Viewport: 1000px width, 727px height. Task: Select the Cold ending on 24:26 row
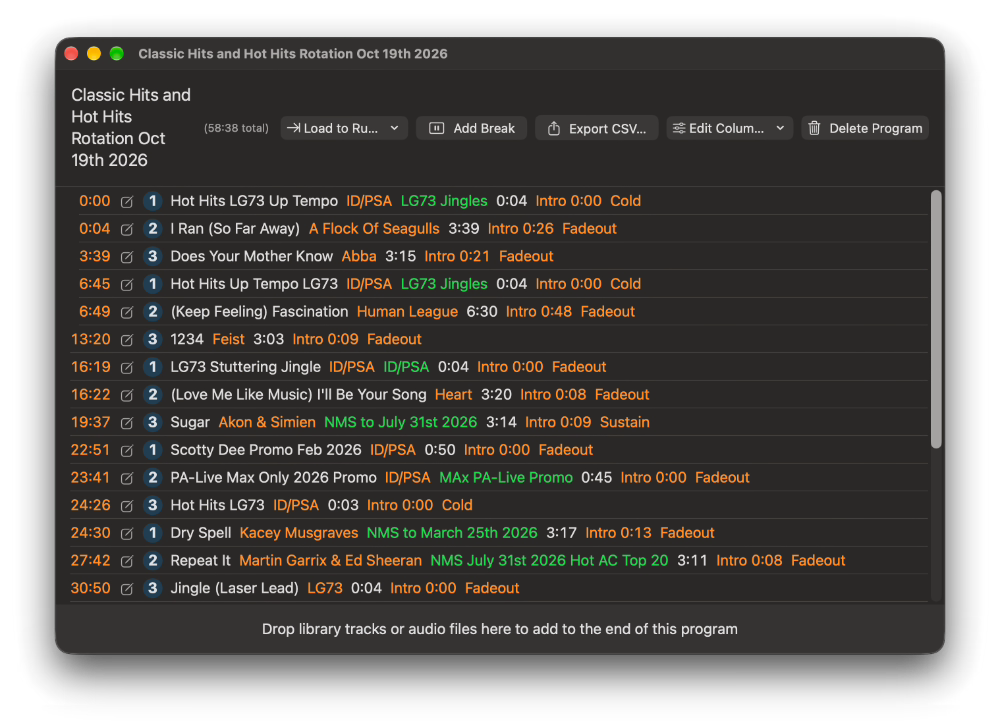[x=457, y=505]
